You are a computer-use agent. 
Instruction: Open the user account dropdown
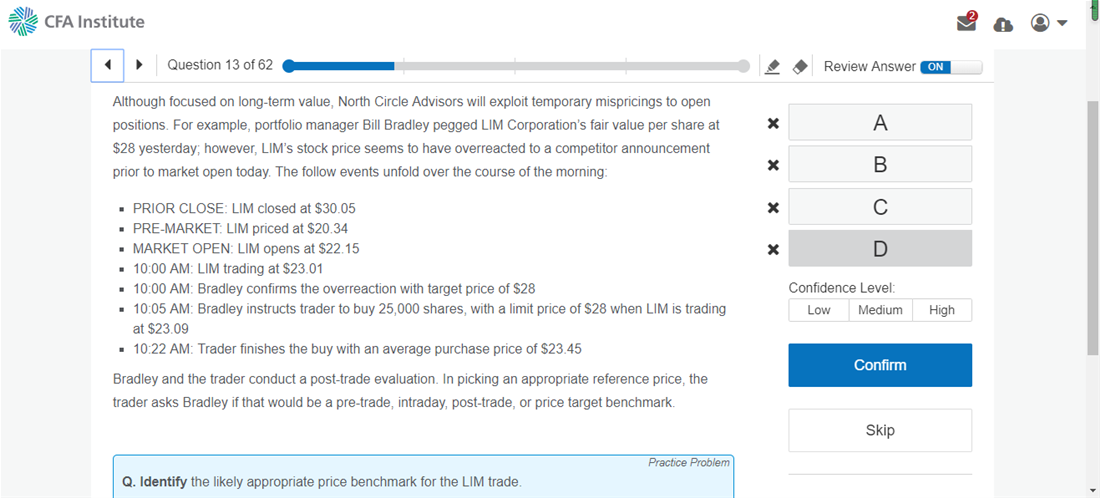click(1048, 22)
